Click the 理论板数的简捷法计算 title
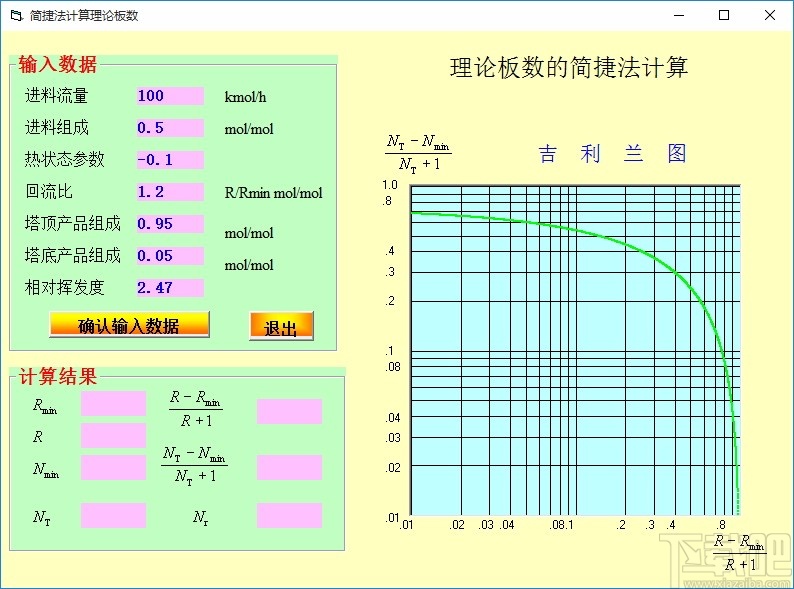 tap(569, 67)
